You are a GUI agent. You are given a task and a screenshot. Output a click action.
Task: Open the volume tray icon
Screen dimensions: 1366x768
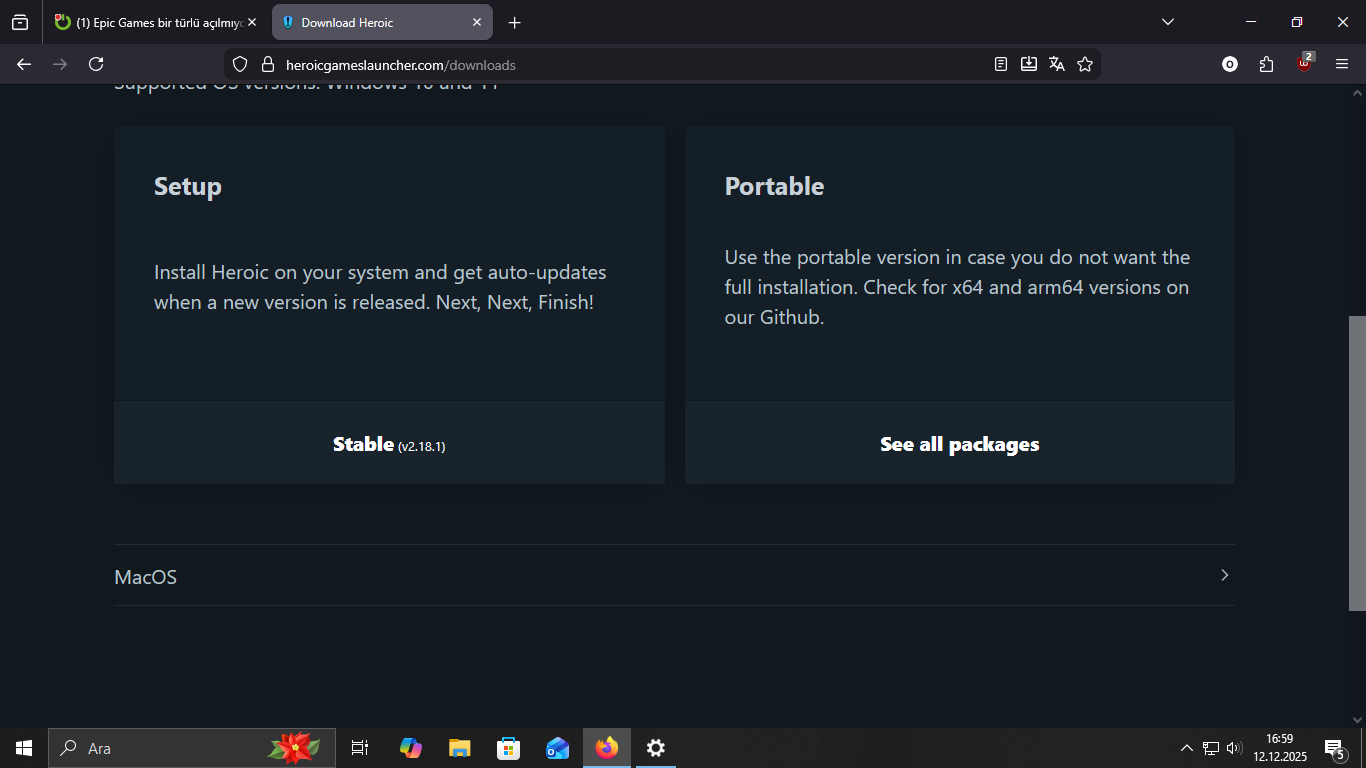tap(1234, 748)
